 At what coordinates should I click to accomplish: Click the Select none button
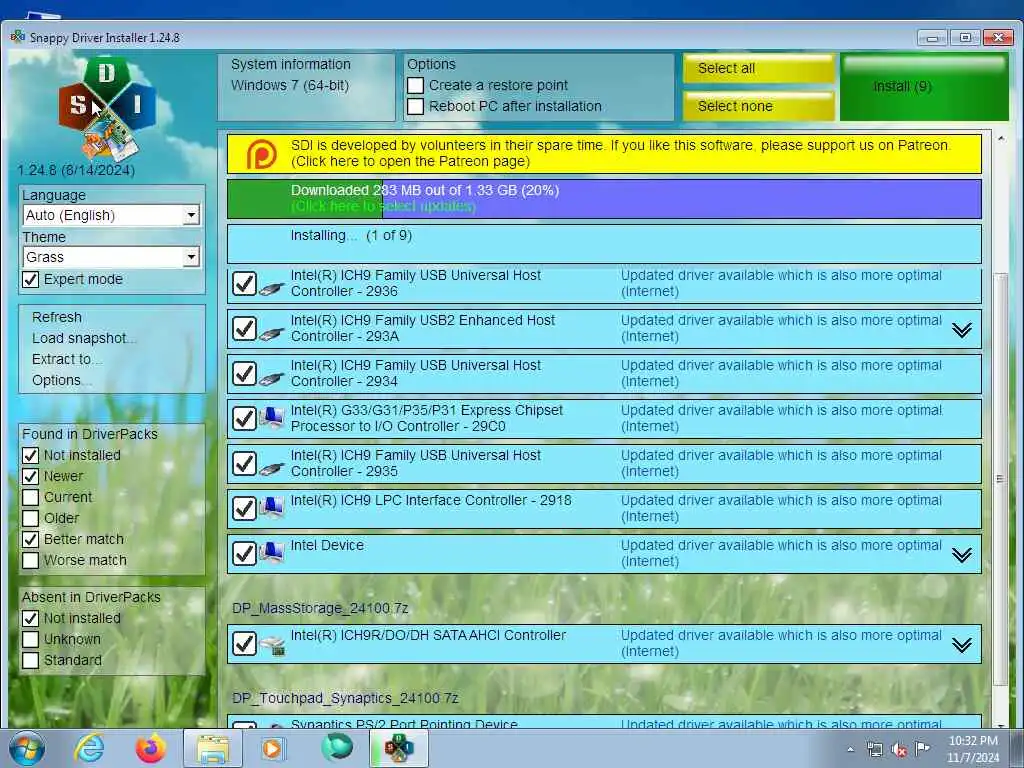click(x=758, y=106)
